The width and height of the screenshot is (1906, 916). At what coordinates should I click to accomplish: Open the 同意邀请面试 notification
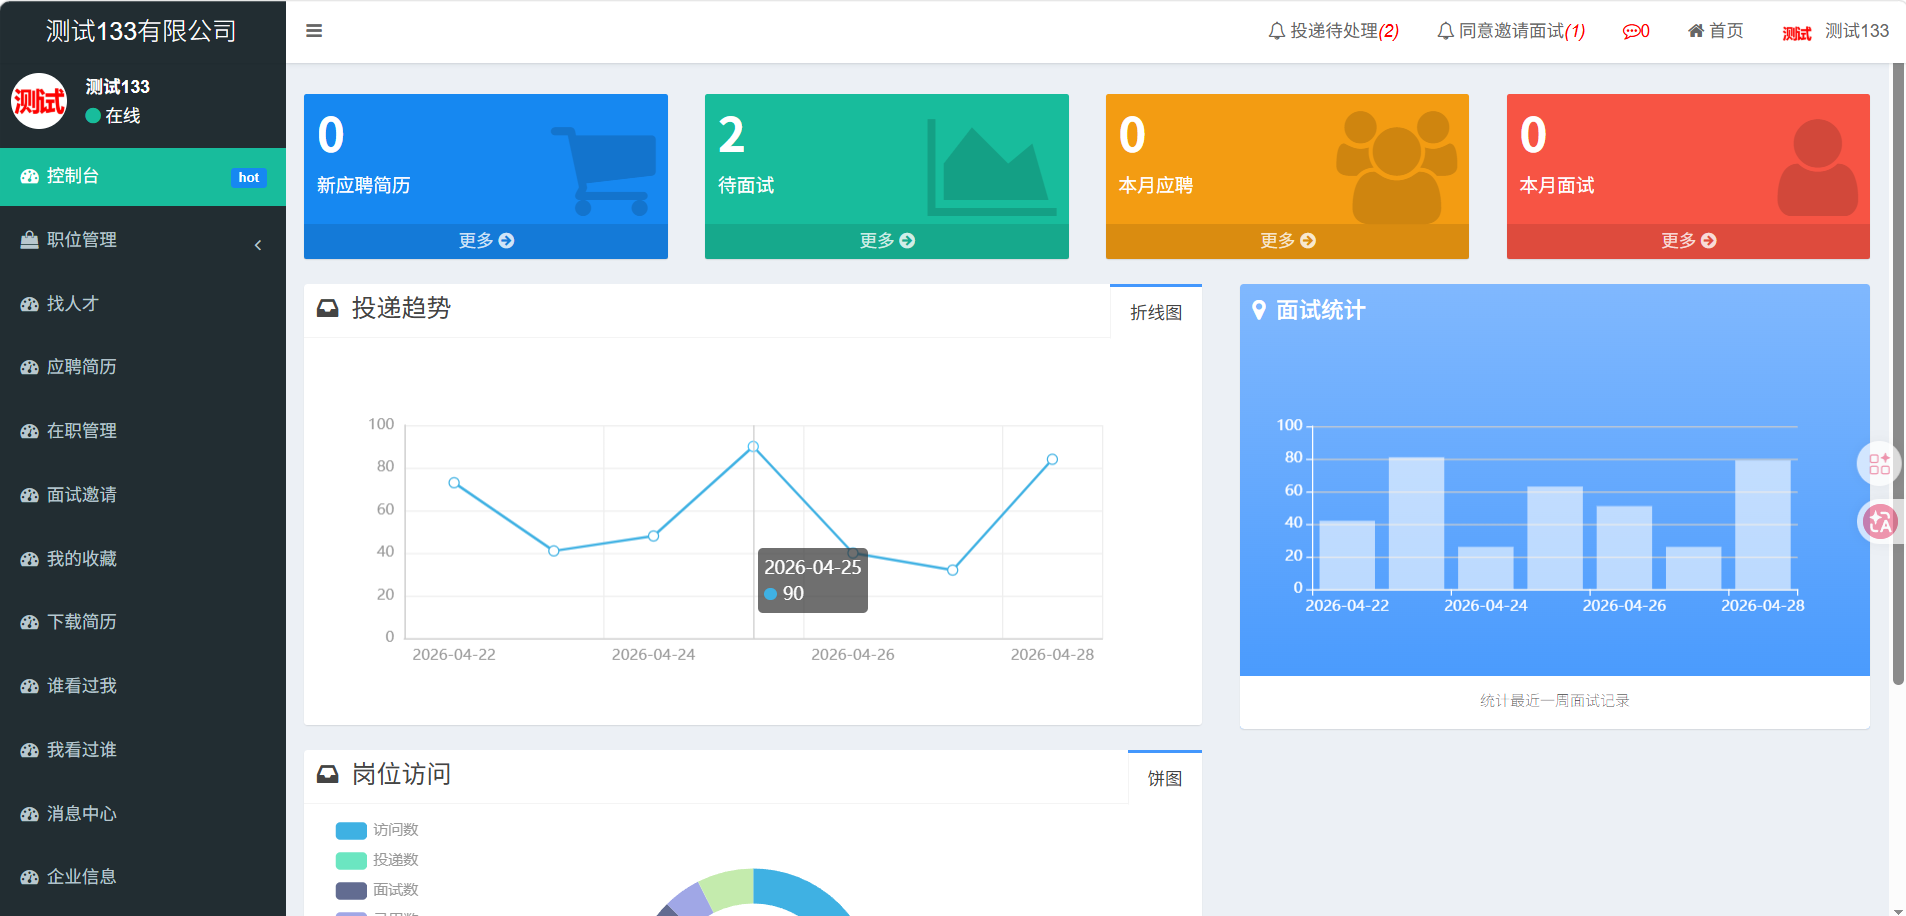(1510, 31)
